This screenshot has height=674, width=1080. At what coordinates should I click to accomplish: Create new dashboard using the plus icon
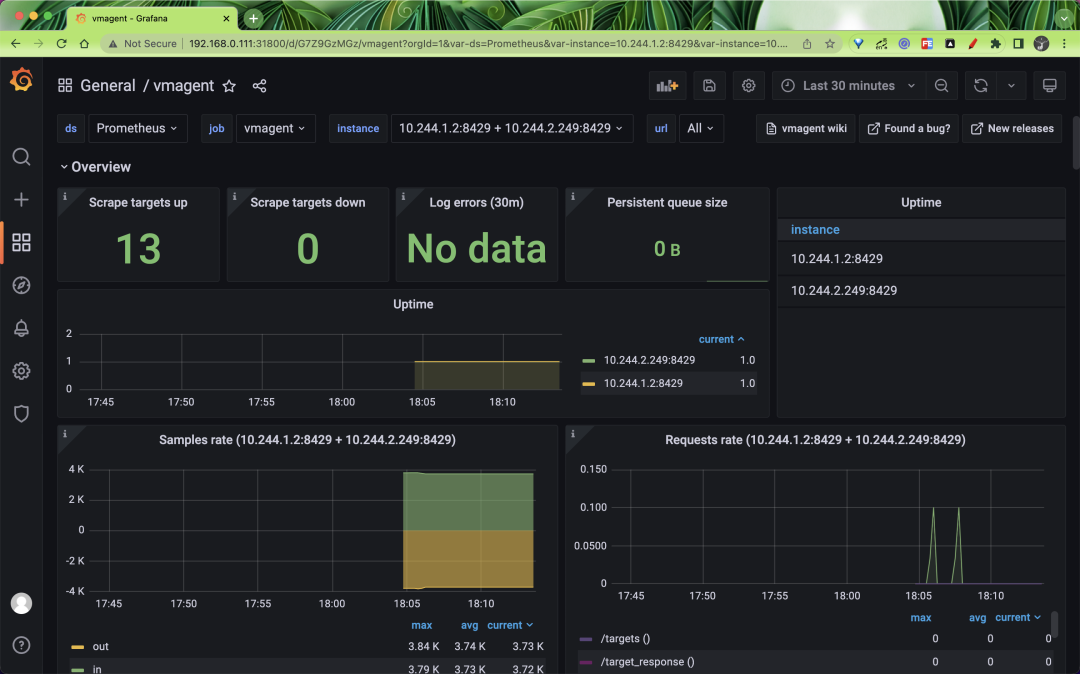(x=21, y=199)
